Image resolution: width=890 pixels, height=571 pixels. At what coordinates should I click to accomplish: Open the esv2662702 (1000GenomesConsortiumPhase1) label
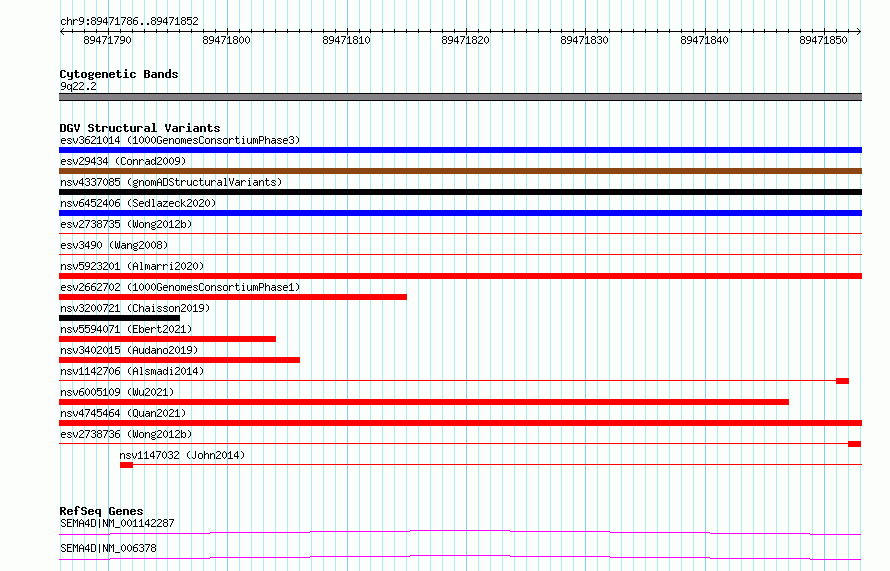tap(180, 287)
